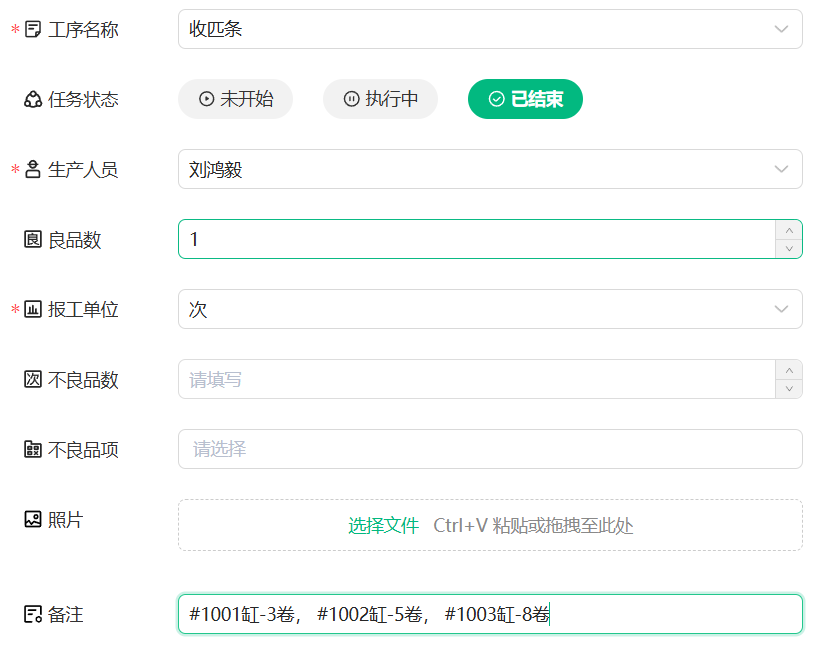Open the 不良品项 select field
Screen dimensions: 822x652
point(490,449)
